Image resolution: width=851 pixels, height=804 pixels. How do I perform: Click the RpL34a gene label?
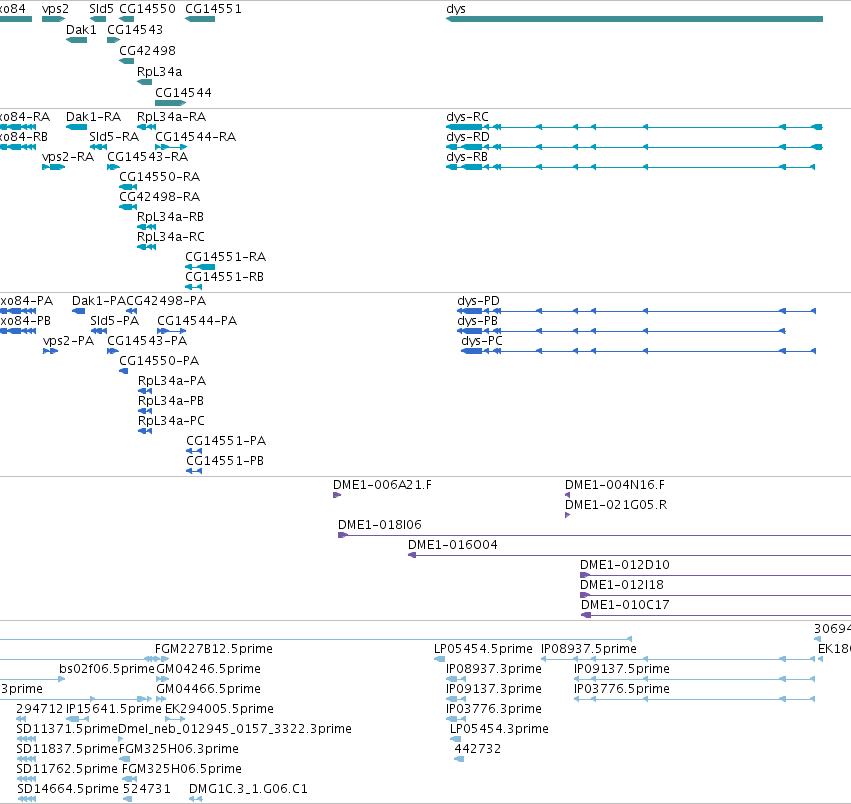[160, 72]
